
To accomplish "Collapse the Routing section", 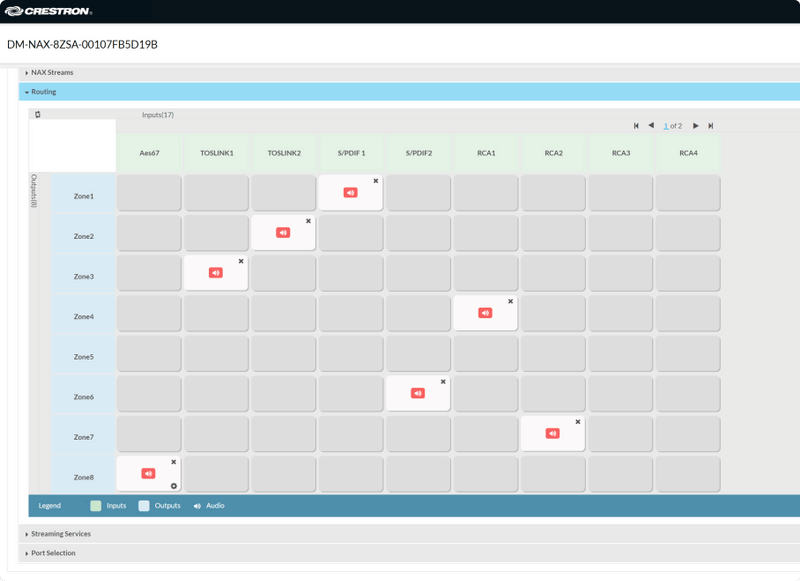I will [x=43, y=92].
